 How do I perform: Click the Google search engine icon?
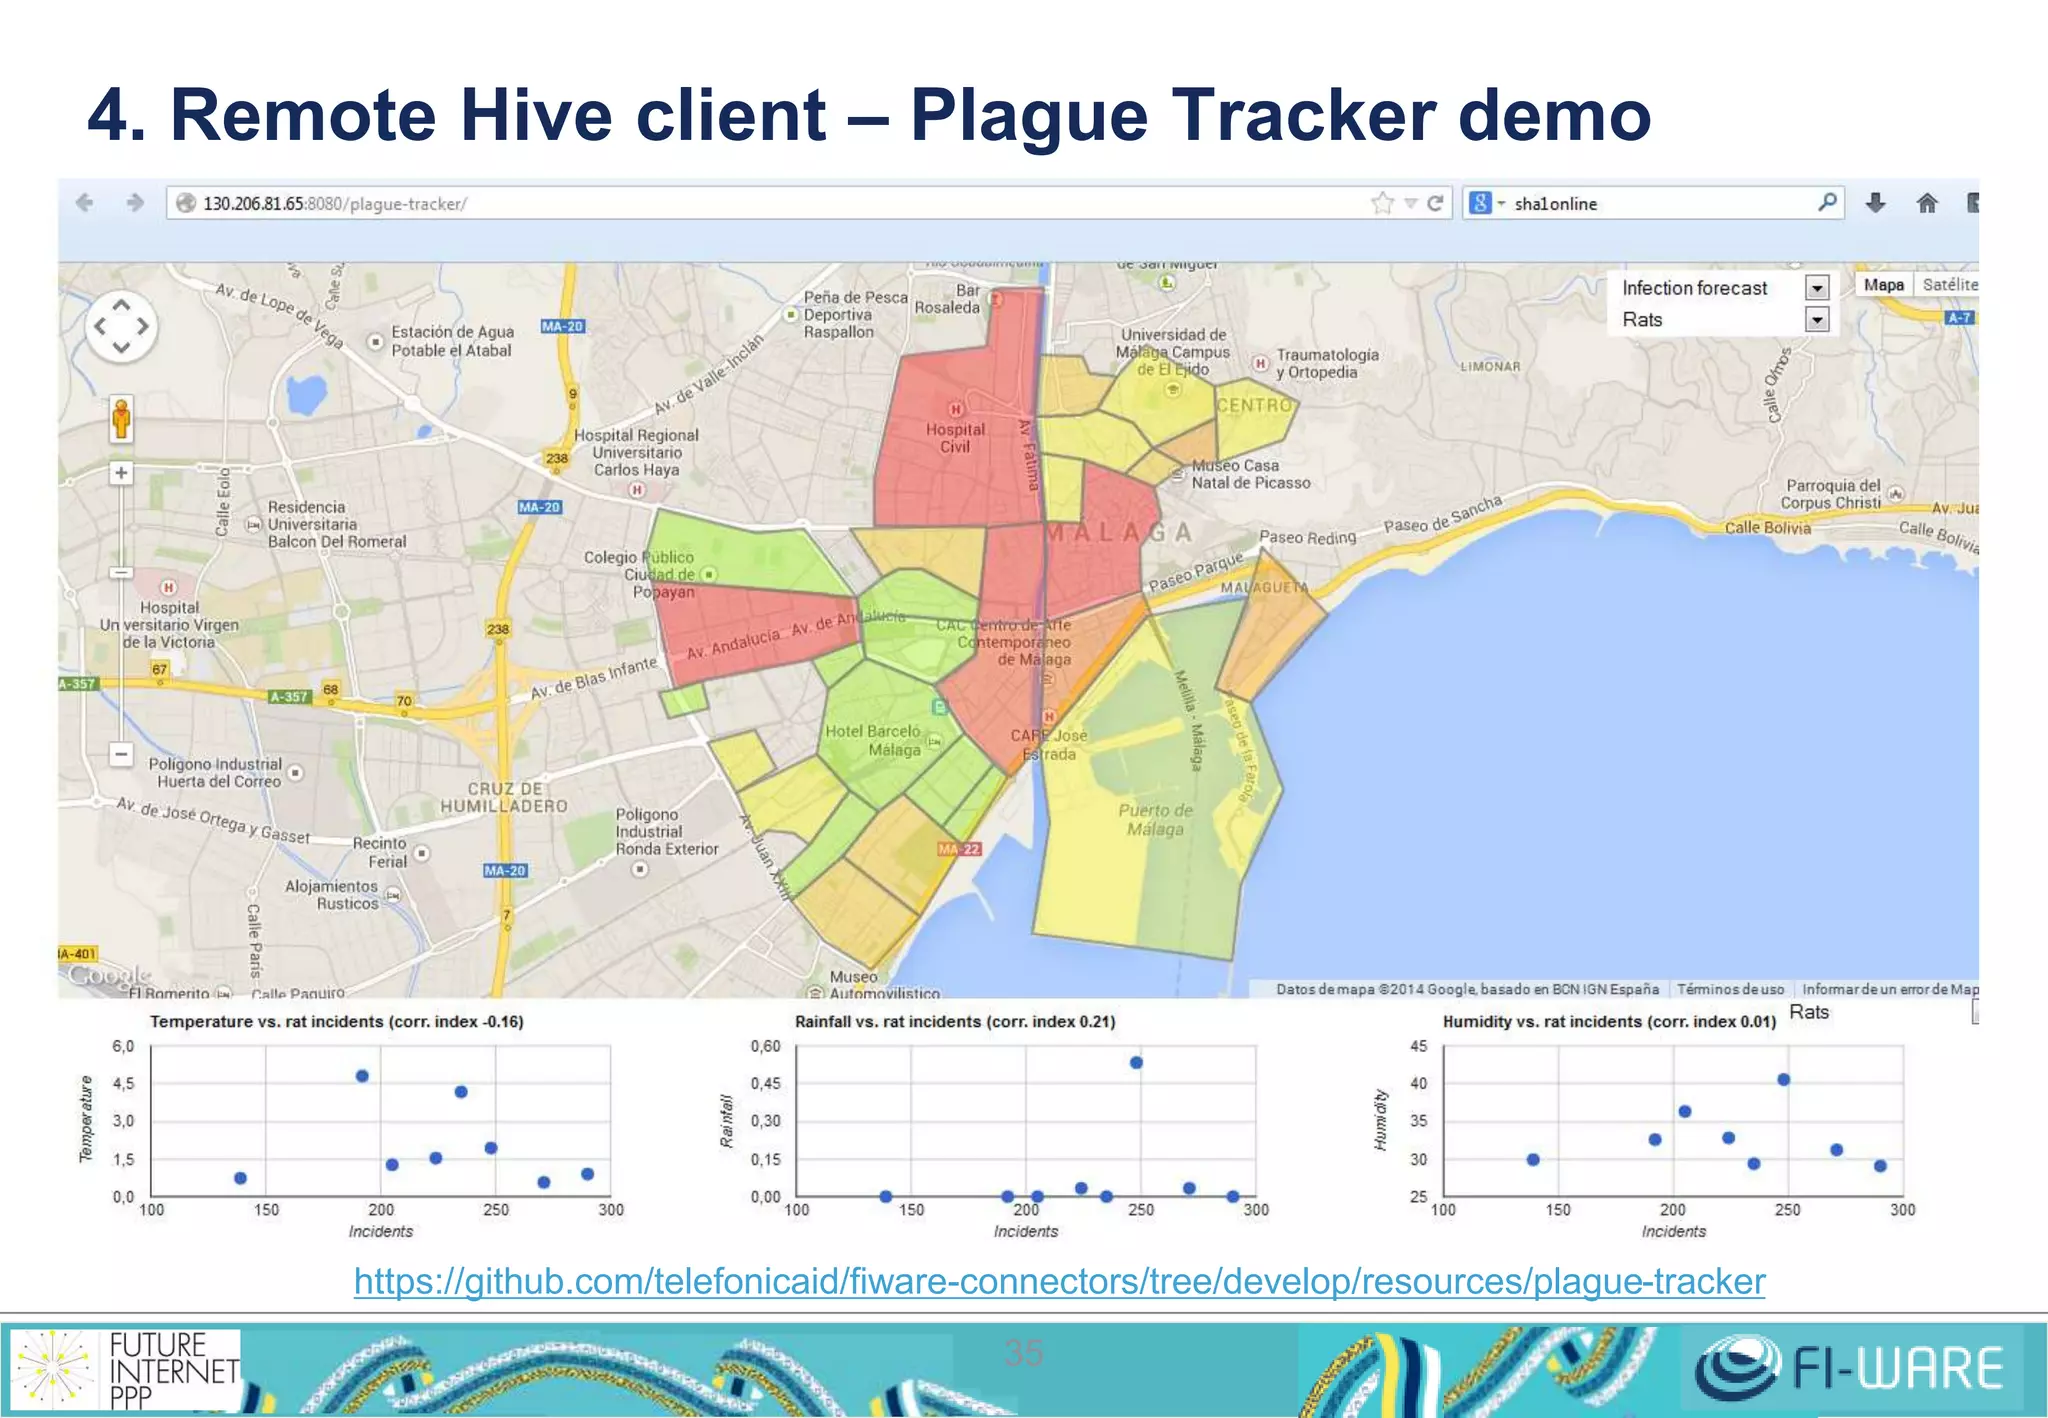coord(1480,203)
